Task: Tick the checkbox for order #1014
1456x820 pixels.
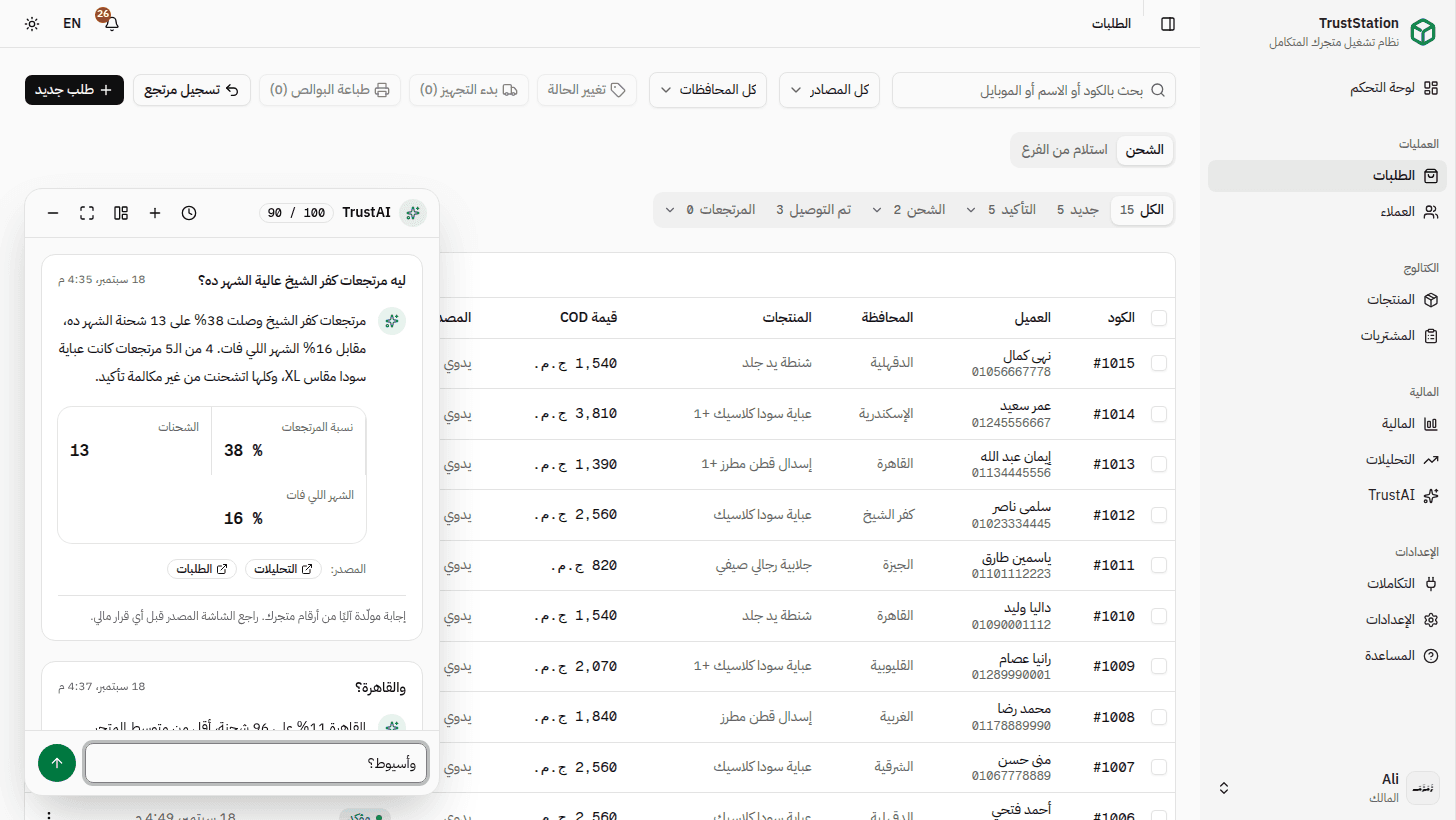Action: [1159, 414]
